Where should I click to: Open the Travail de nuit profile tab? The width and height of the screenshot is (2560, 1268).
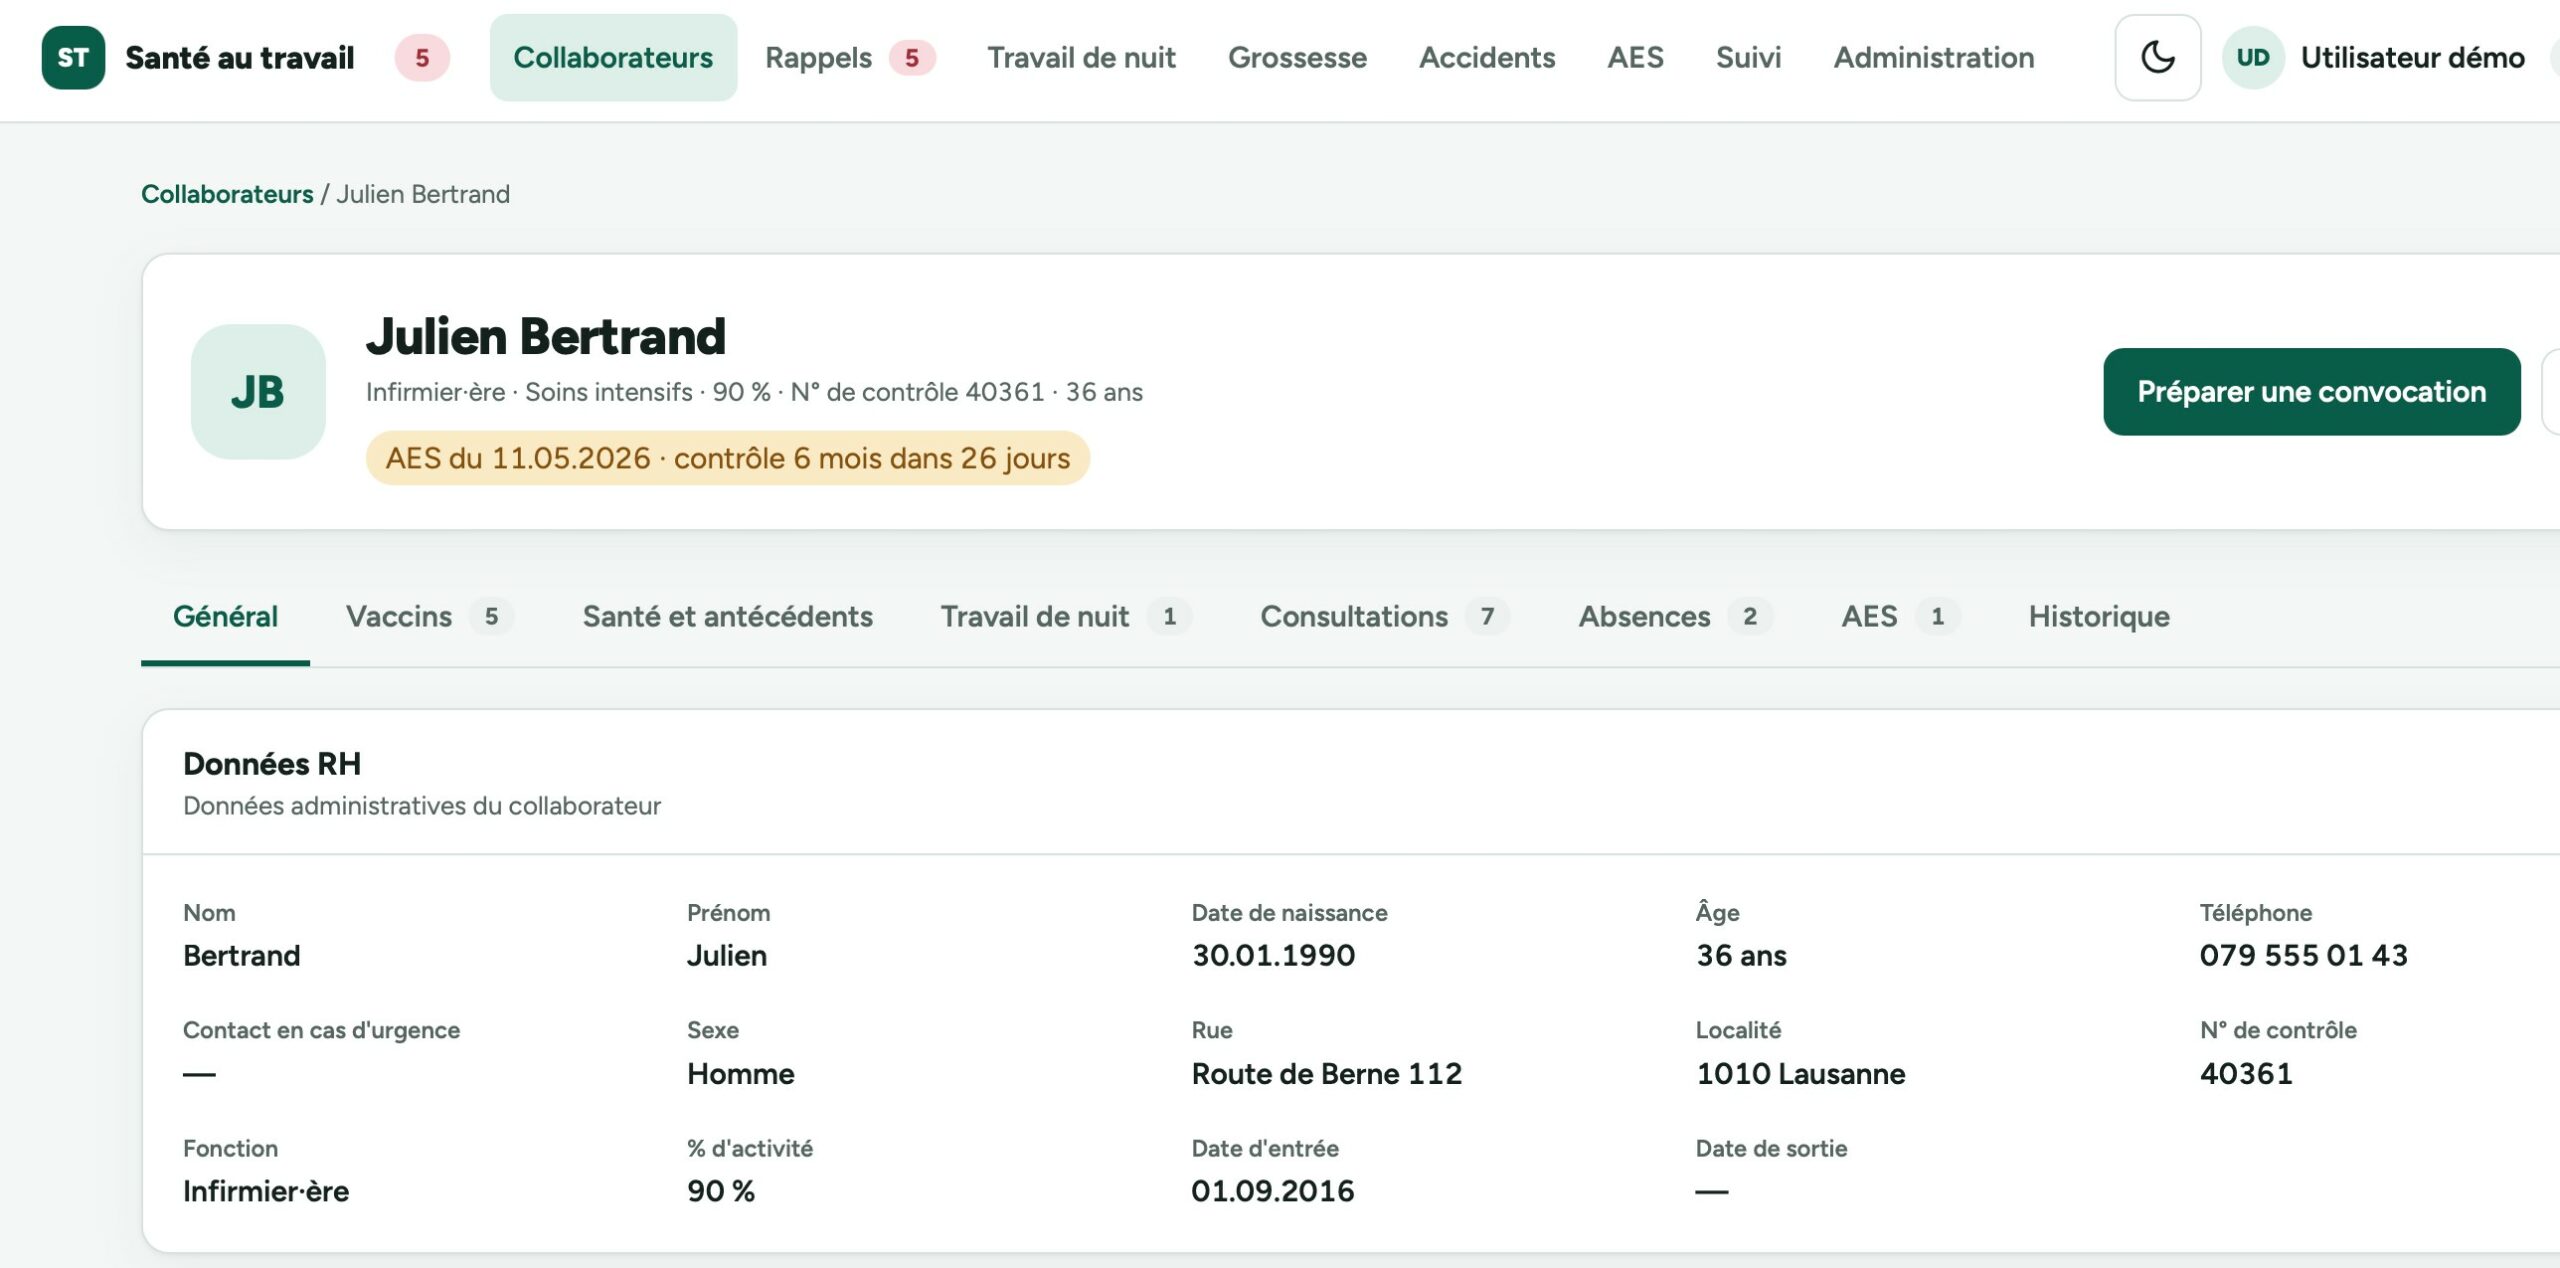tap(1065, 616)
